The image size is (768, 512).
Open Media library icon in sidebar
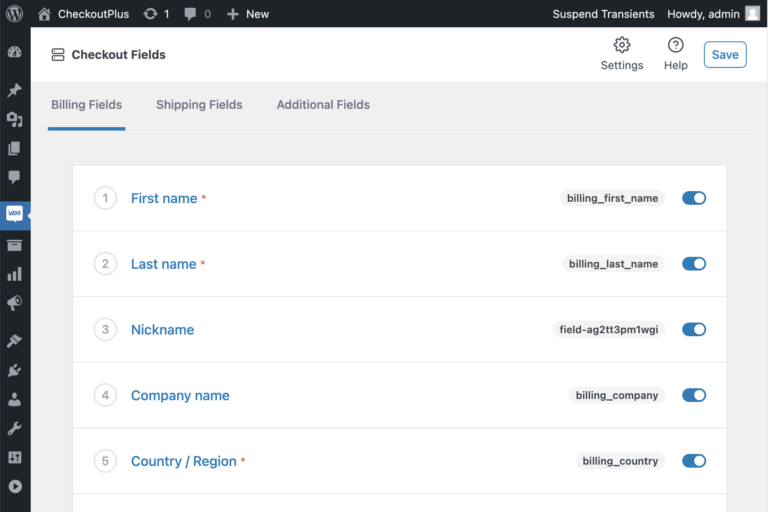pyautogui.click(x=15, y=119)
